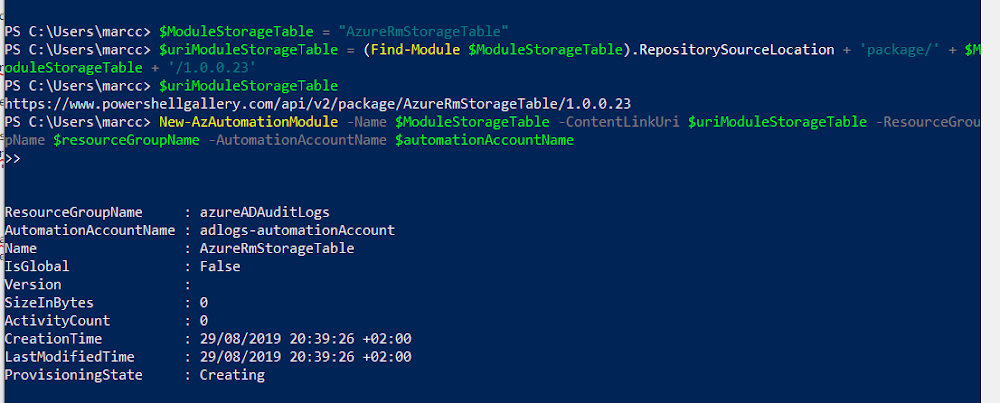Click the CreationTime timestamp value

[x=305, y=339]
